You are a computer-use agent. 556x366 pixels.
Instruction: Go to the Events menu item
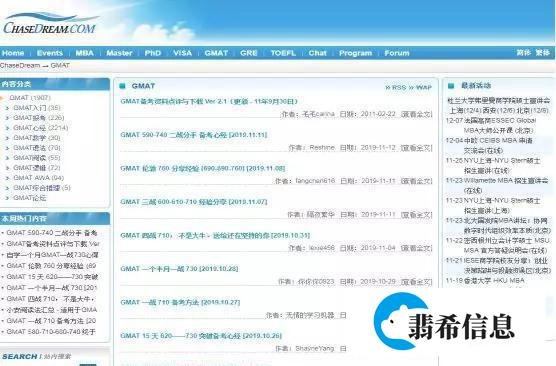(50, 53)
